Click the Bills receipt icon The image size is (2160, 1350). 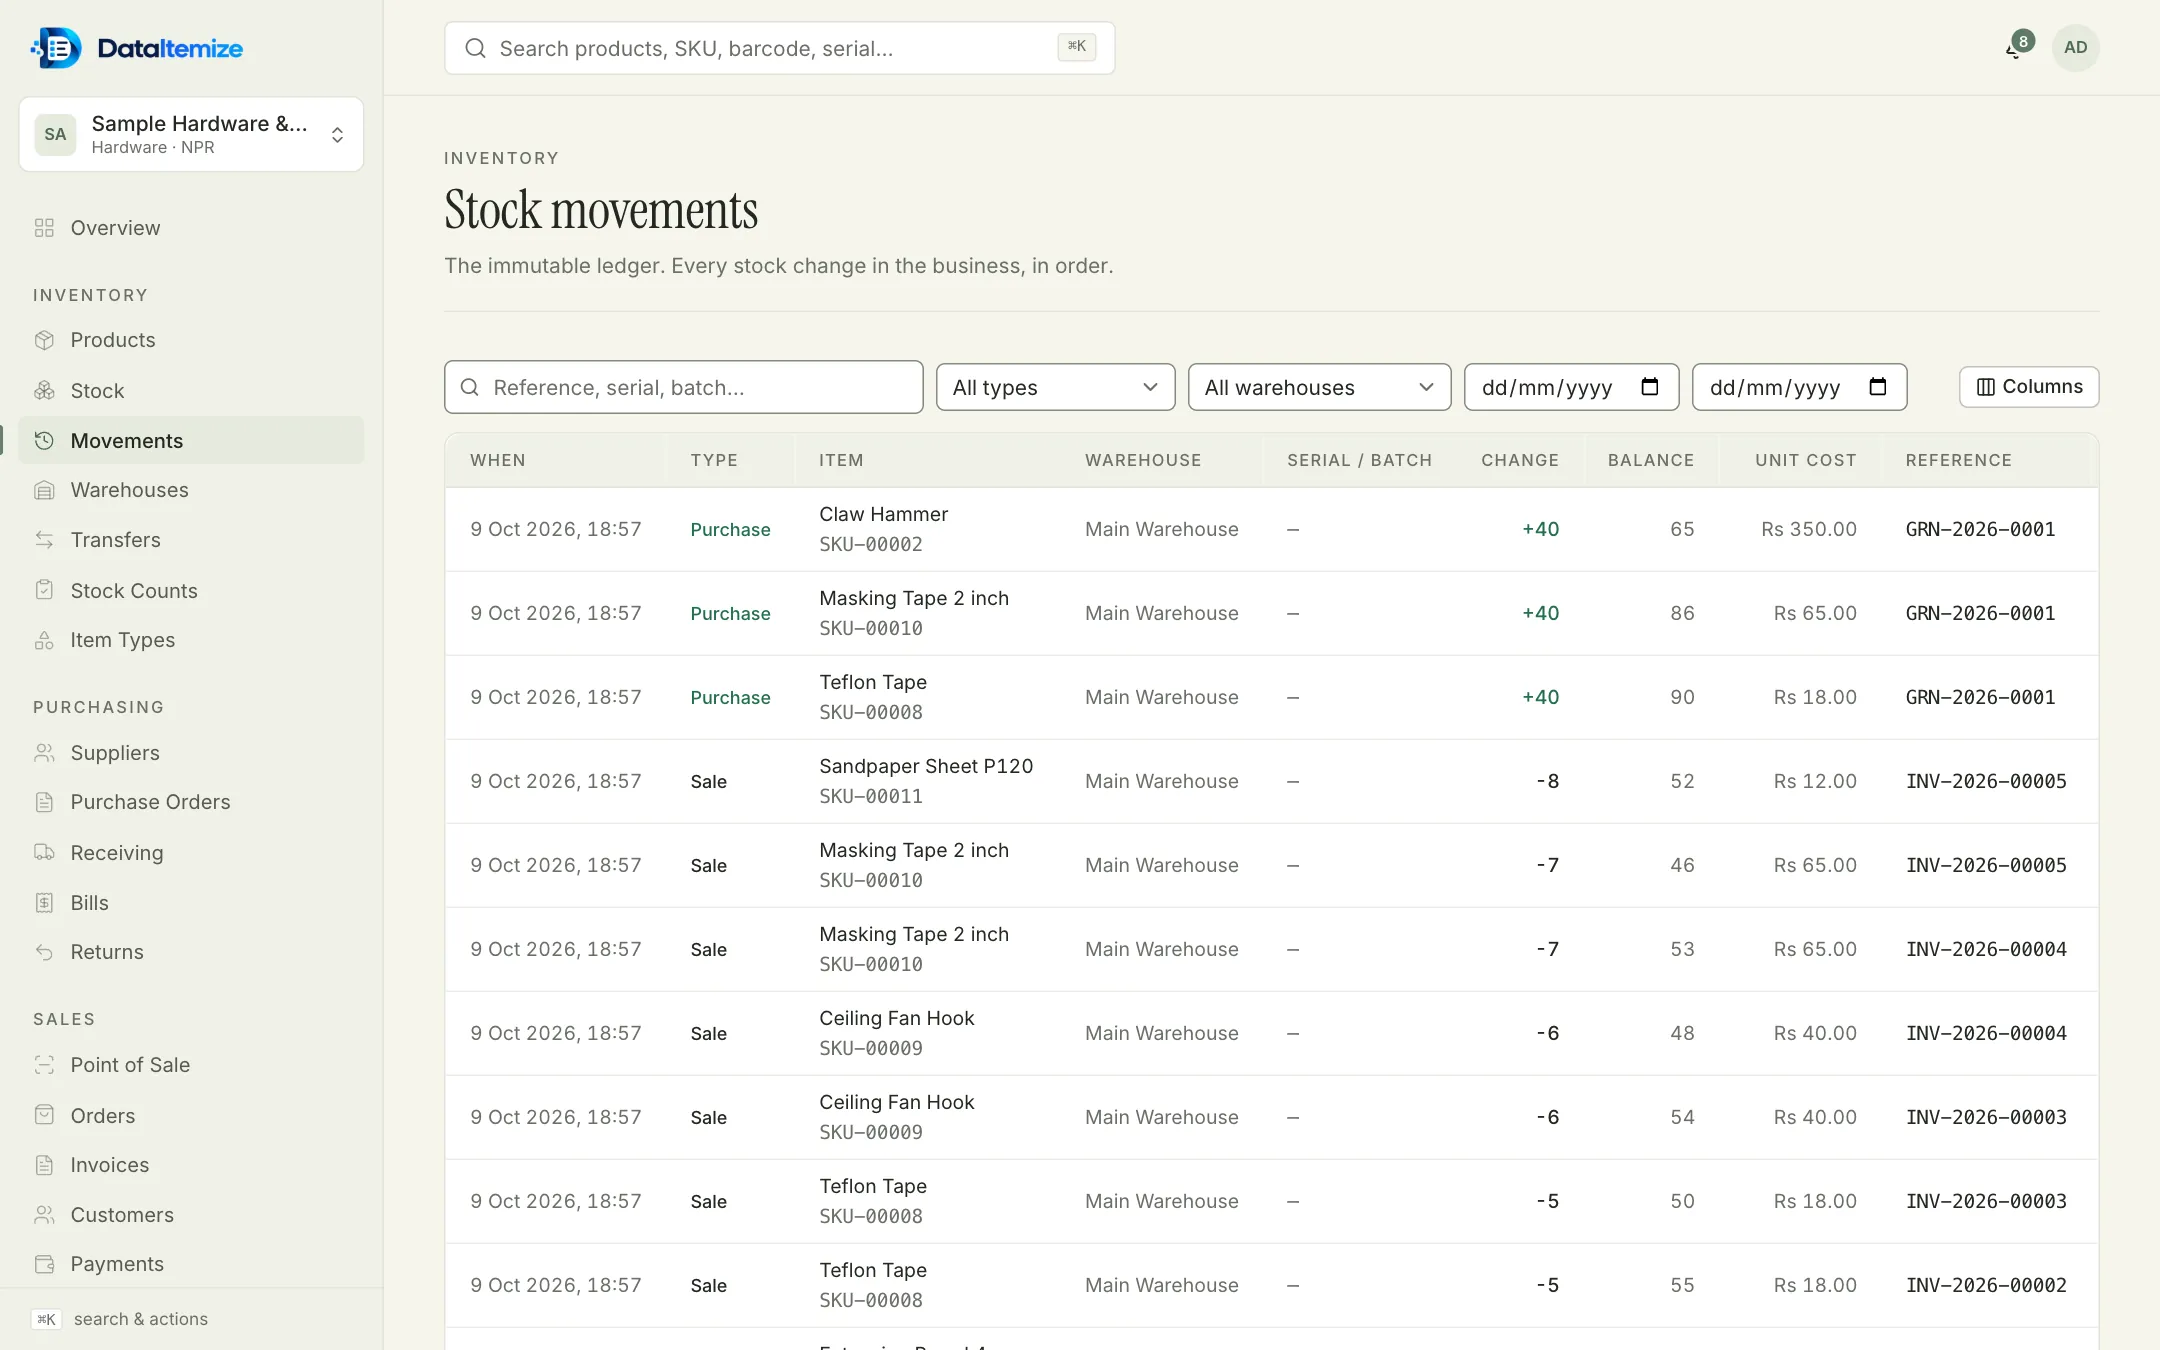(x=44, y=903)
